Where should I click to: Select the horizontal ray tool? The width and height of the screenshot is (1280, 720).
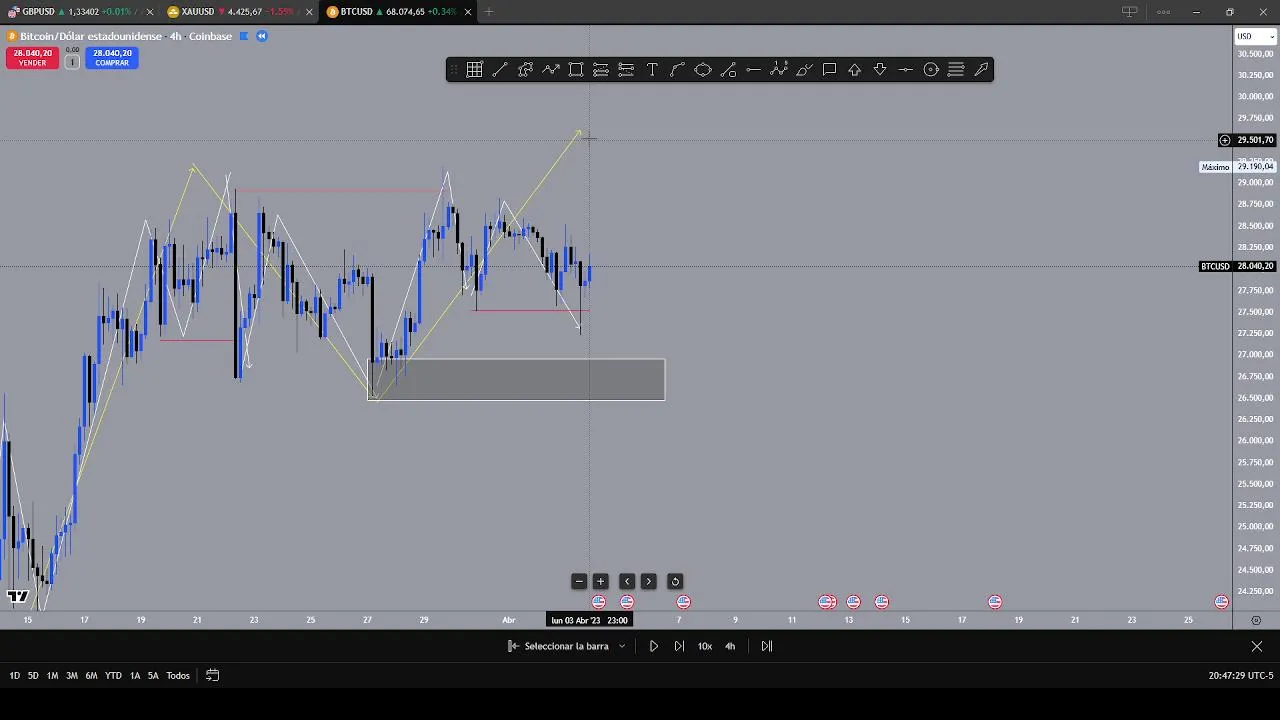905,69
